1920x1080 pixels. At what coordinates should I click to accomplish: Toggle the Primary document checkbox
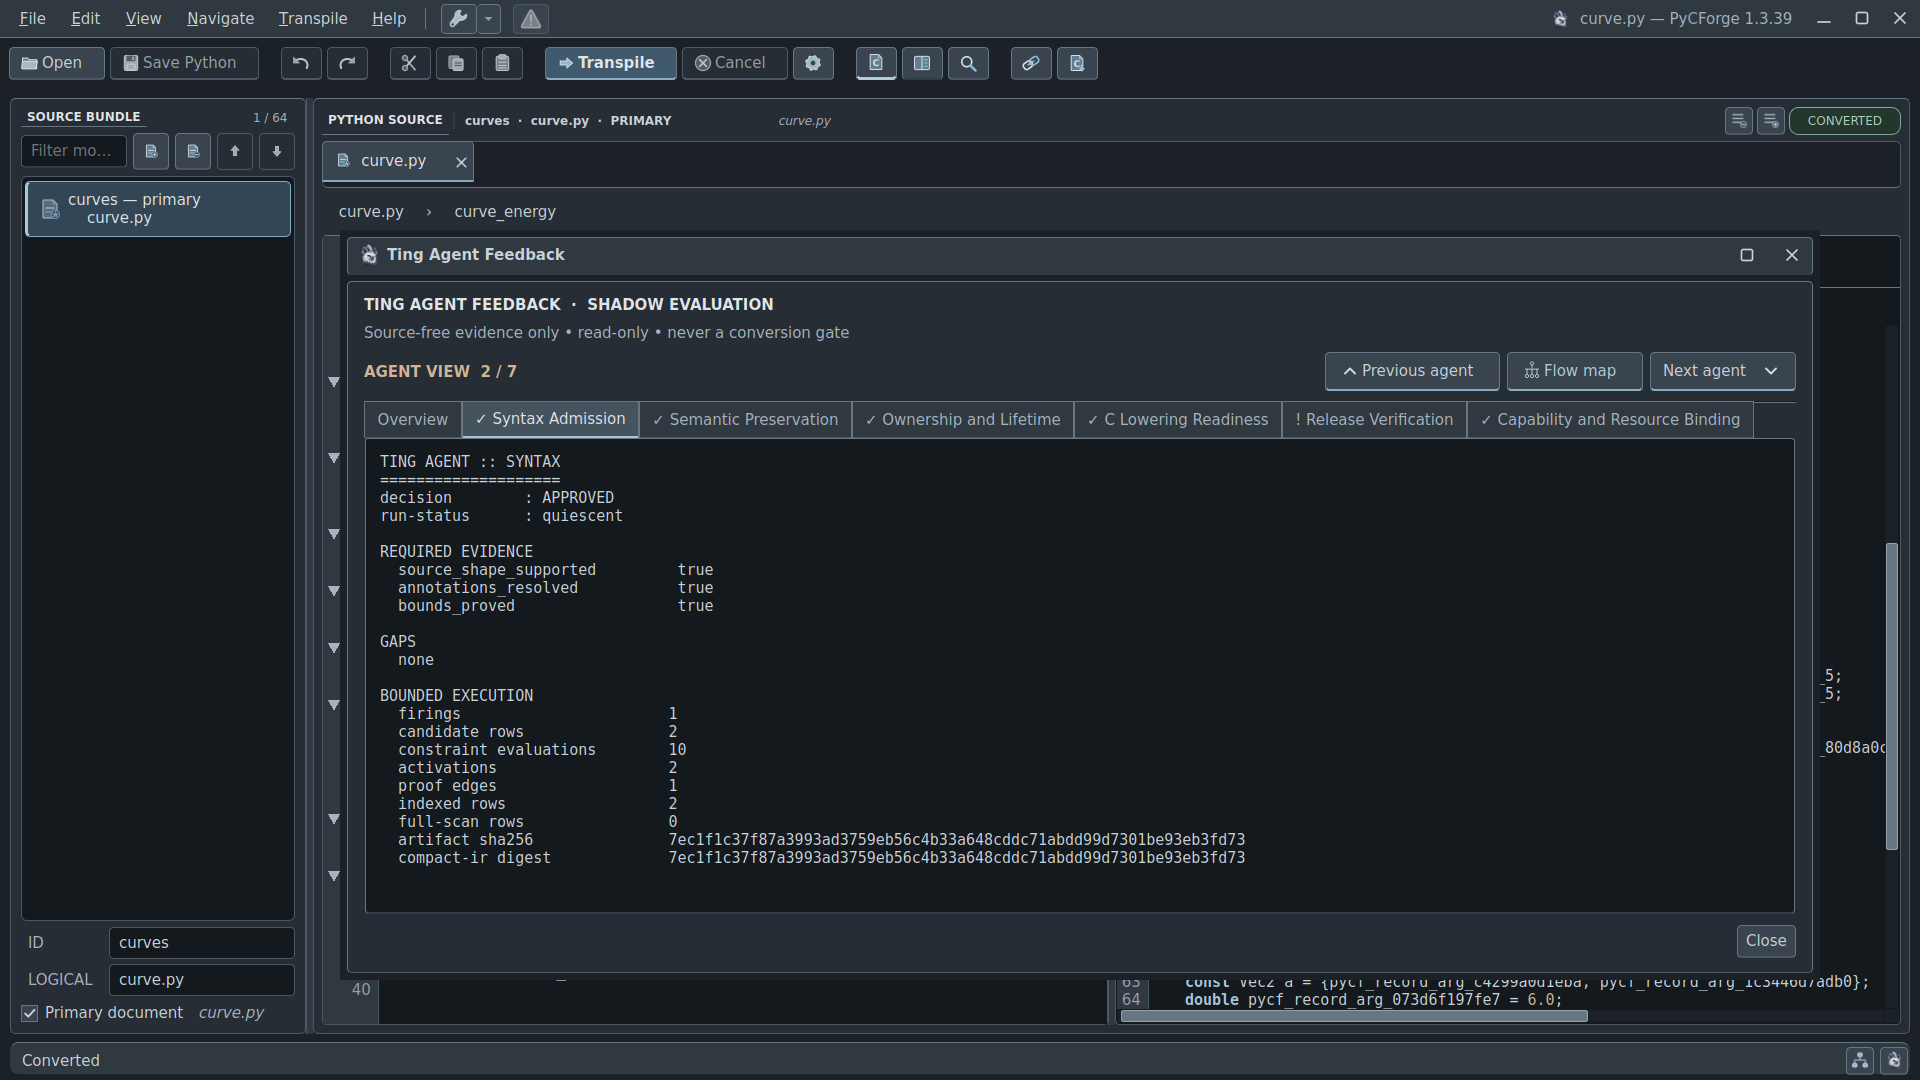point(30,1013)
